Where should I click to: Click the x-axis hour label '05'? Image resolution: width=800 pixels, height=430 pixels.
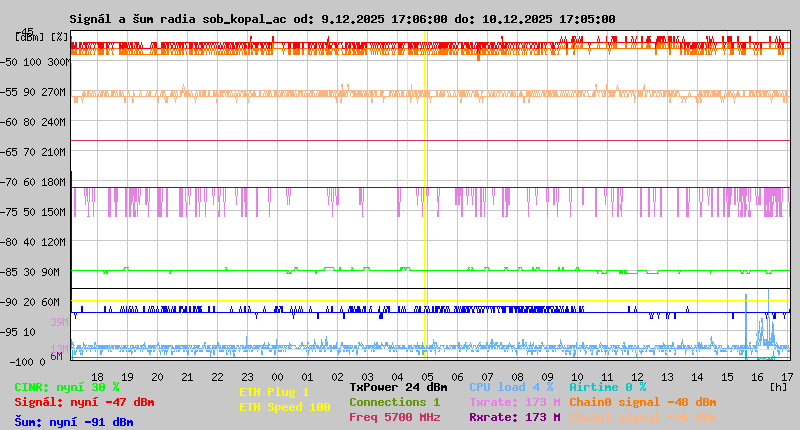[428, 377]
